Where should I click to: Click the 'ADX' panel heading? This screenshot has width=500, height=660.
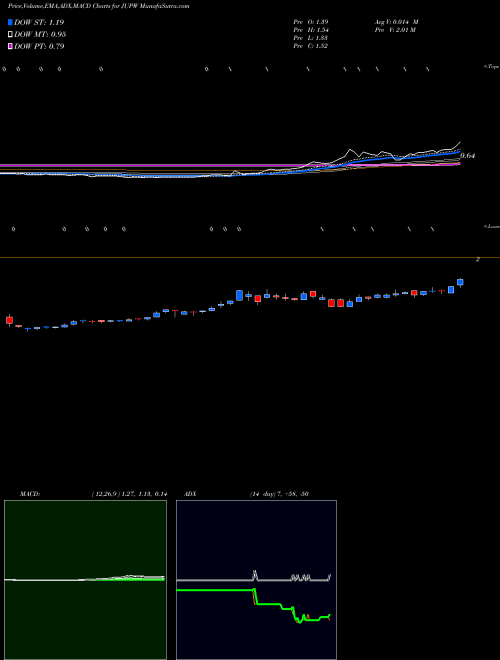(x=191, y=494)
